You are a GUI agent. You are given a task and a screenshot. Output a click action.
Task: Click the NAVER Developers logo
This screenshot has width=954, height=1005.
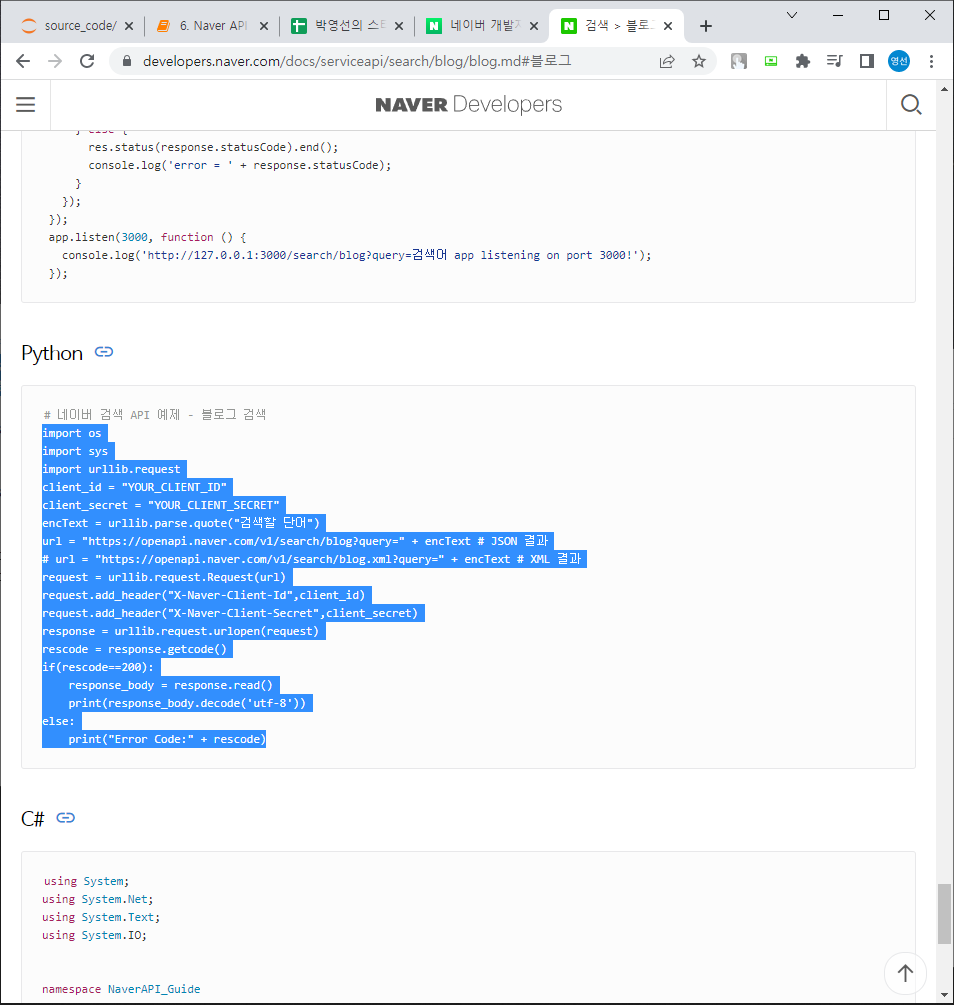[469, 104]
